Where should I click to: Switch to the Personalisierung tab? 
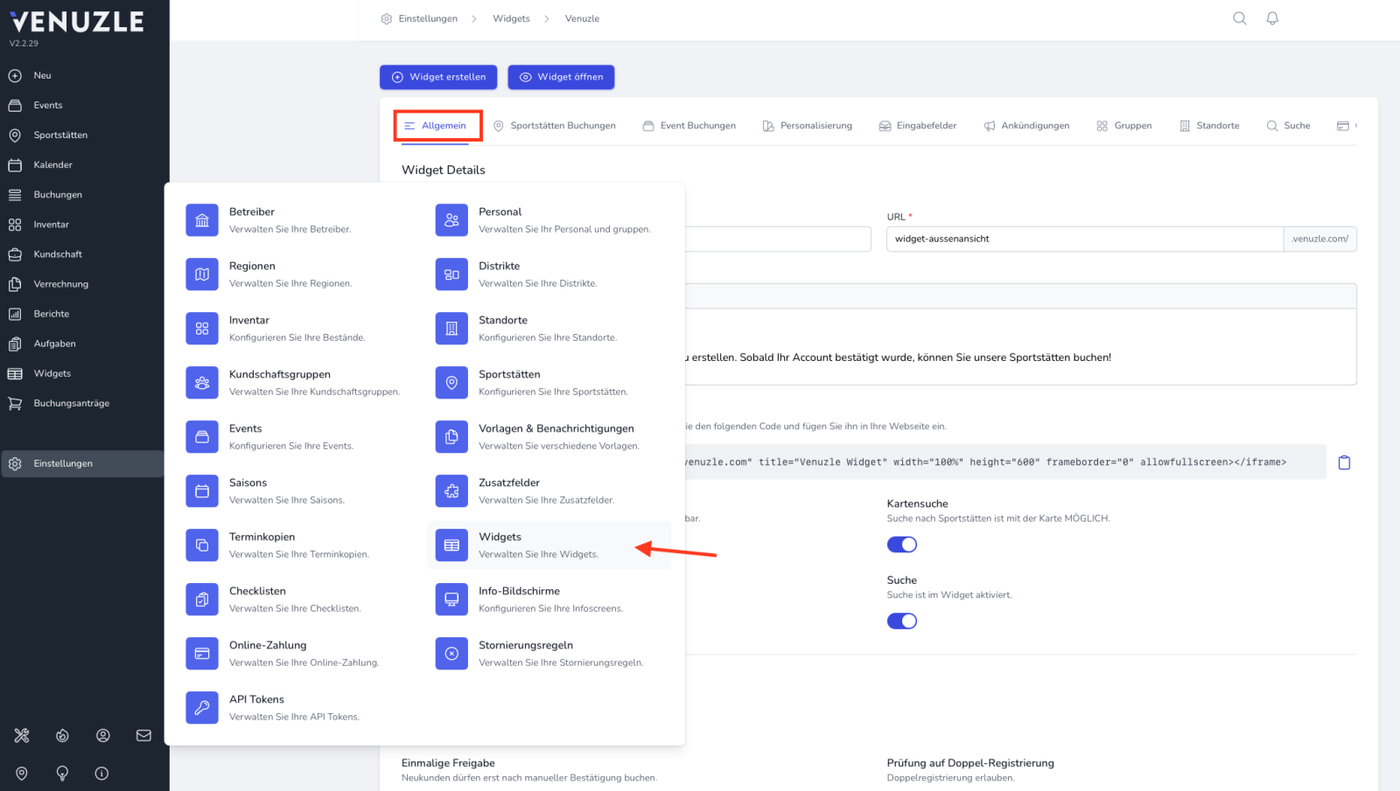click(807, 126)
